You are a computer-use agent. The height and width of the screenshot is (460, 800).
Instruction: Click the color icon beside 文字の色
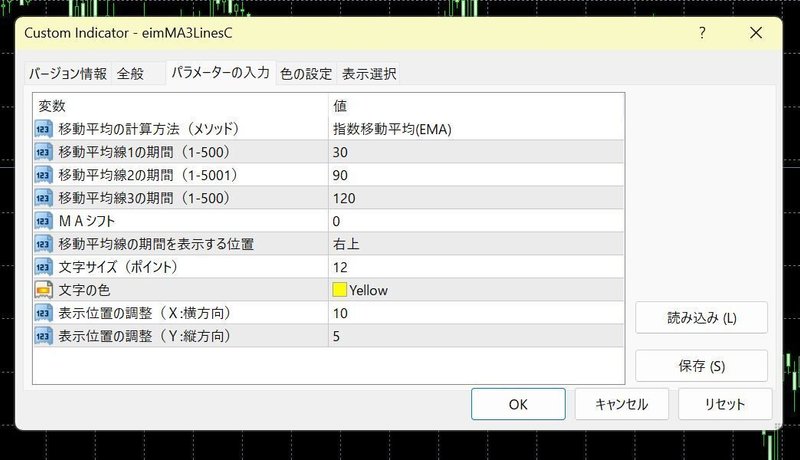tap(43, 290)
